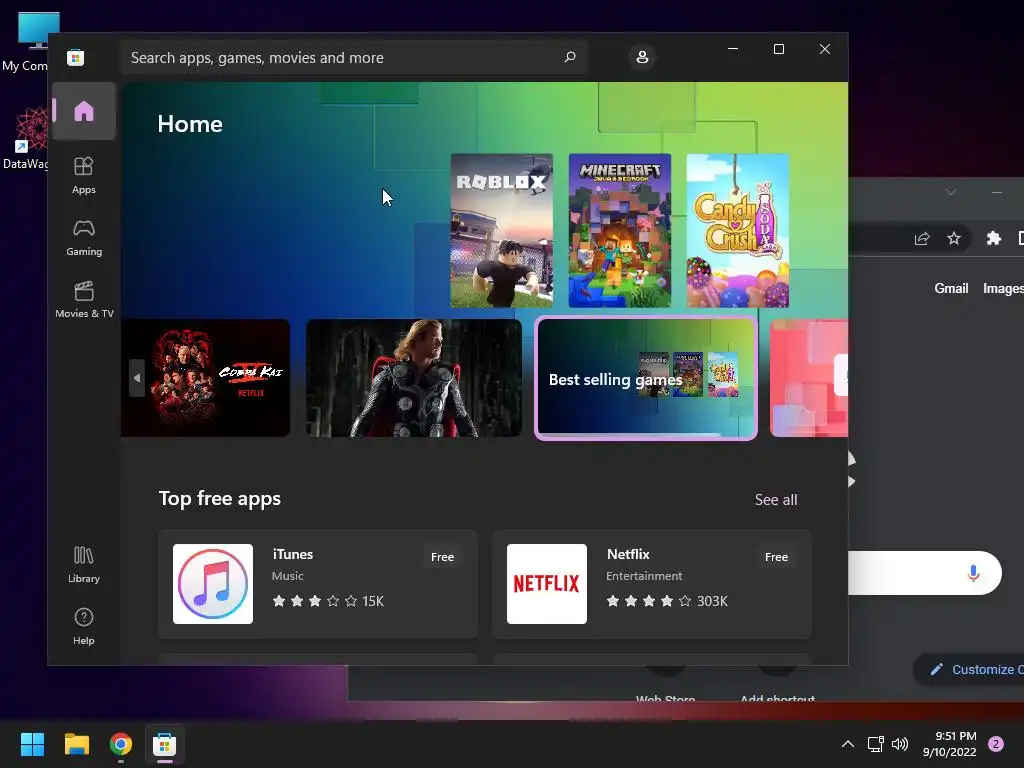Open the Movies & TV section

tap(84, 299)
